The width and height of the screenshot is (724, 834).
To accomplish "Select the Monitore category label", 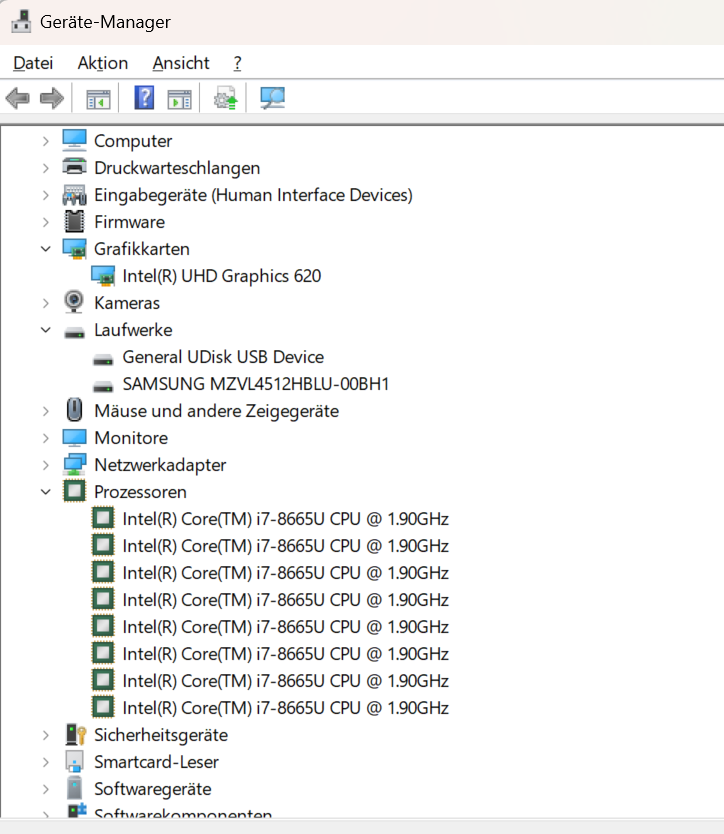I will point(131,438).
